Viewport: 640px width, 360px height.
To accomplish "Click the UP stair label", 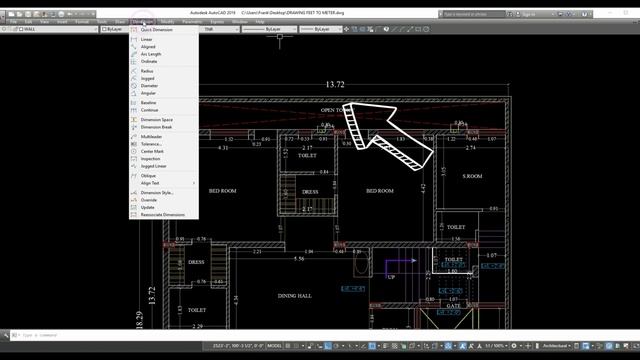I will pos(391,277).
